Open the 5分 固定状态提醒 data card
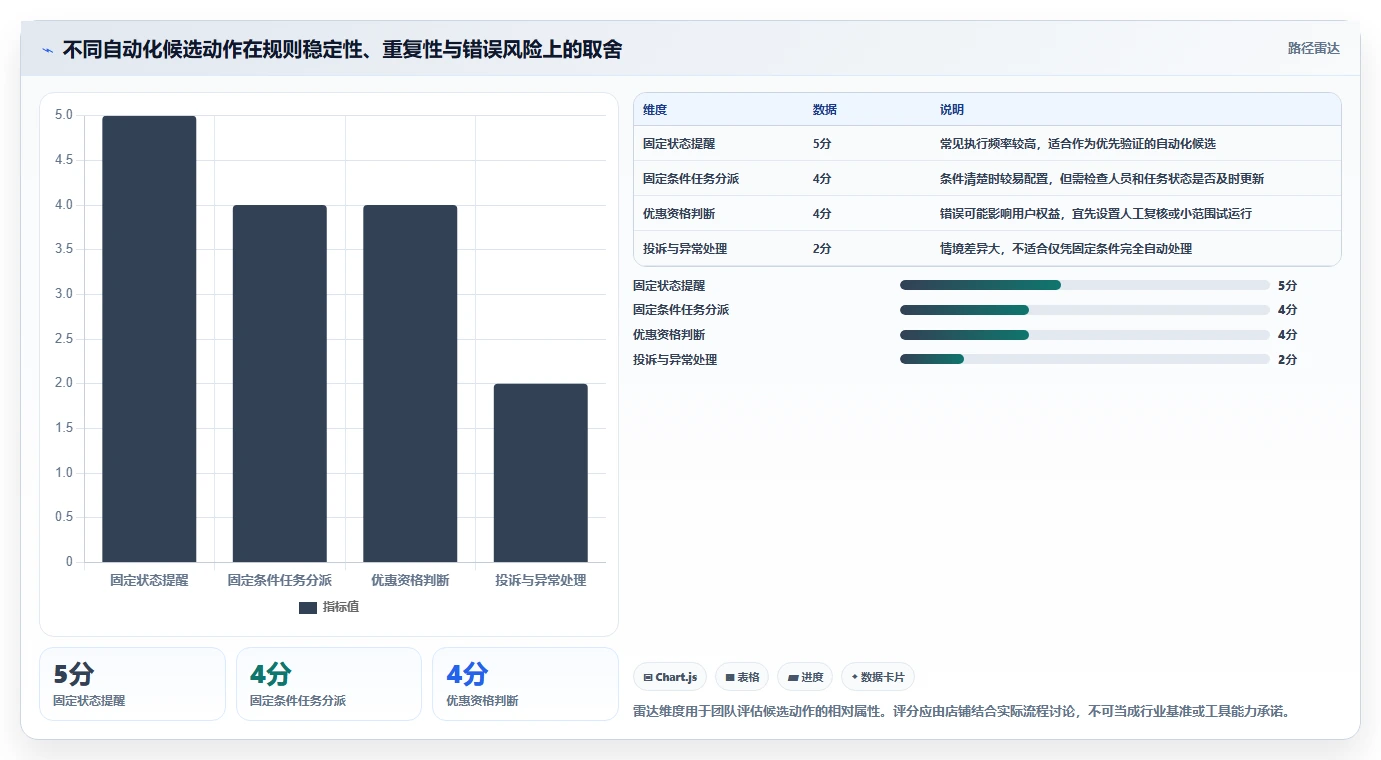 132,684
